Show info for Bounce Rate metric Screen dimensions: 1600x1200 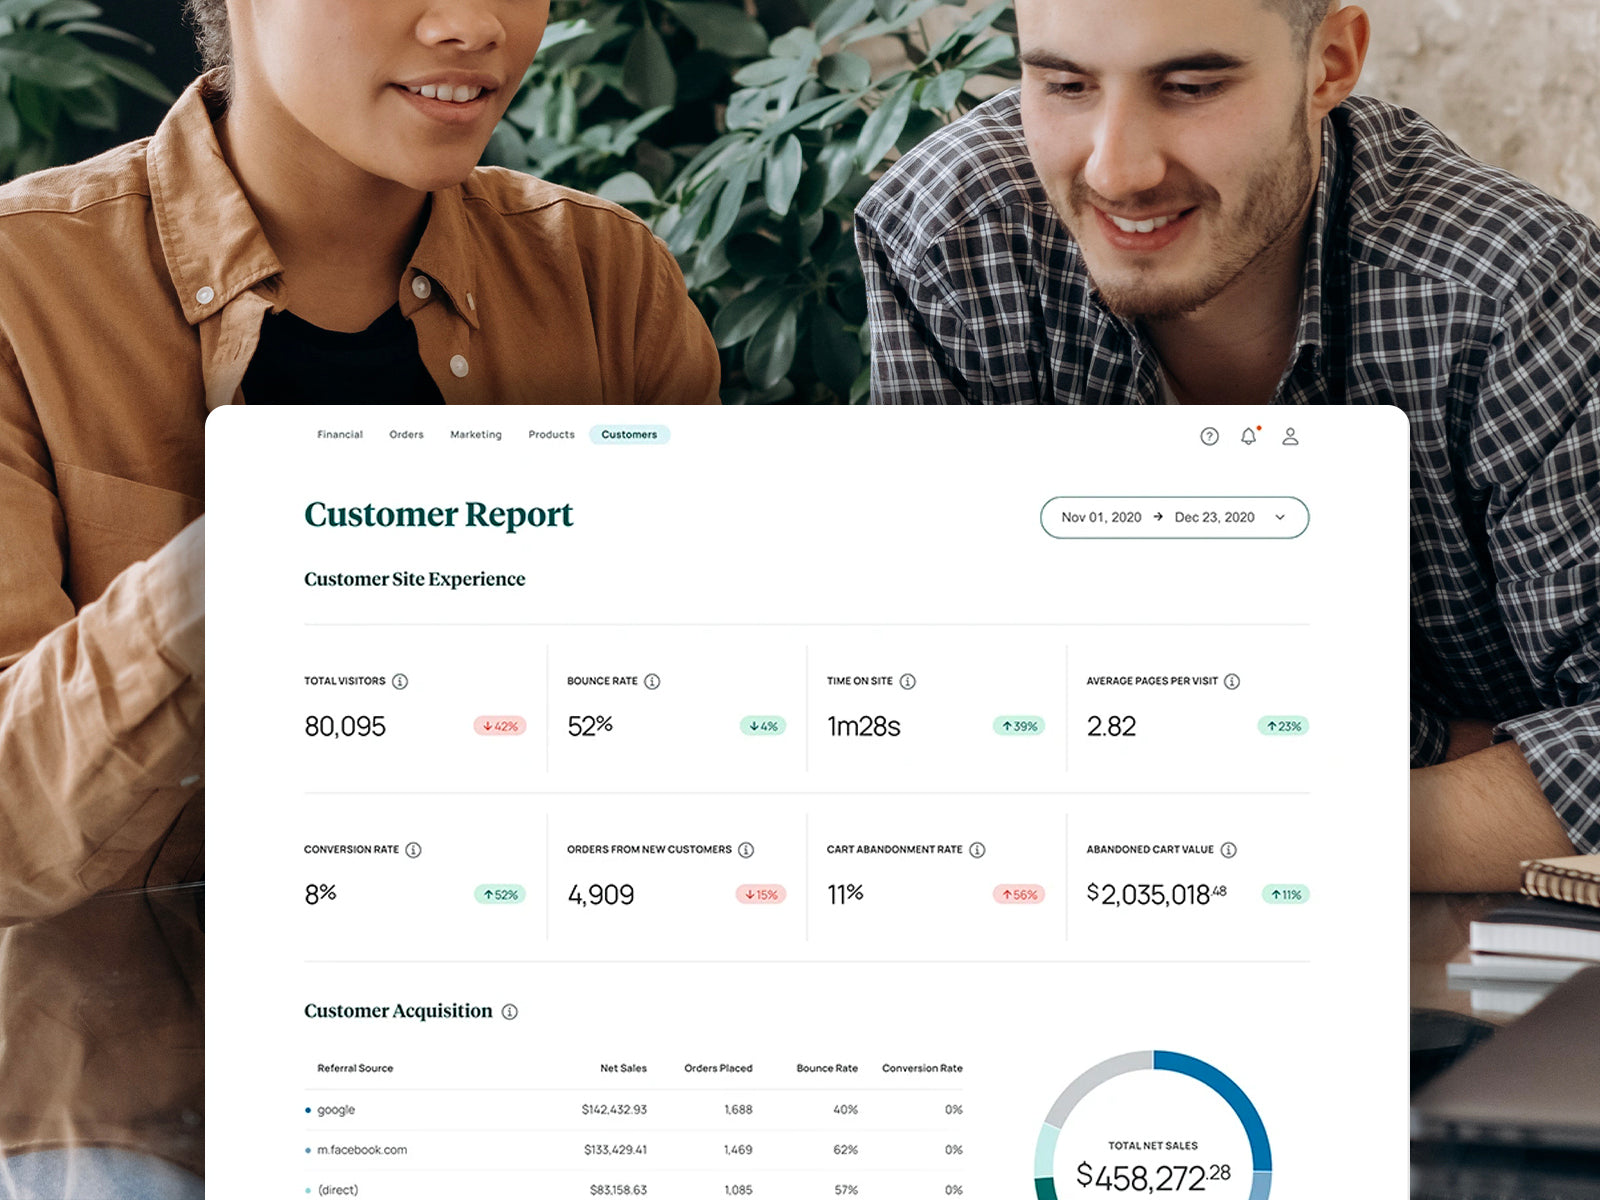click(652, 681)
